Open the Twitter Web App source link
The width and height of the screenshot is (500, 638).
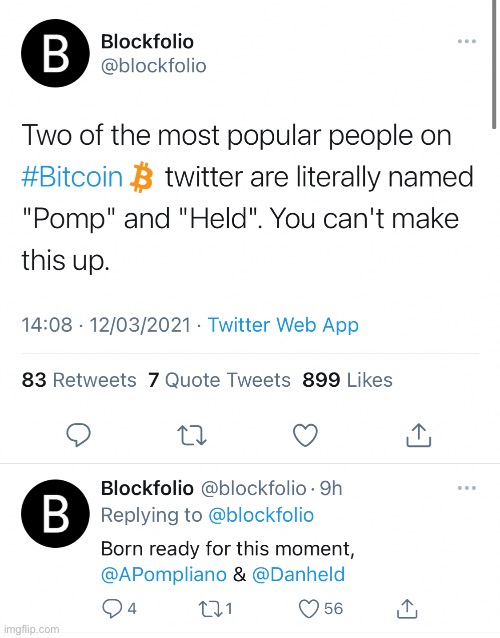coord(283,325)
